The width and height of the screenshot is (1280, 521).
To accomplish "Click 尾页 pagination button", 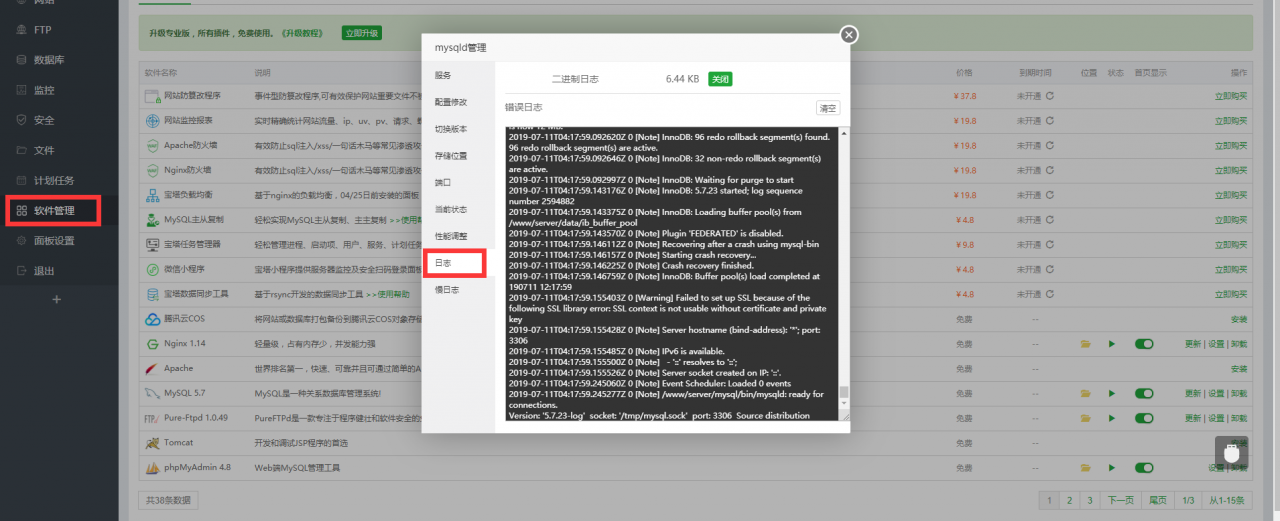I will pyautogui.click(x=1157, y=500).
